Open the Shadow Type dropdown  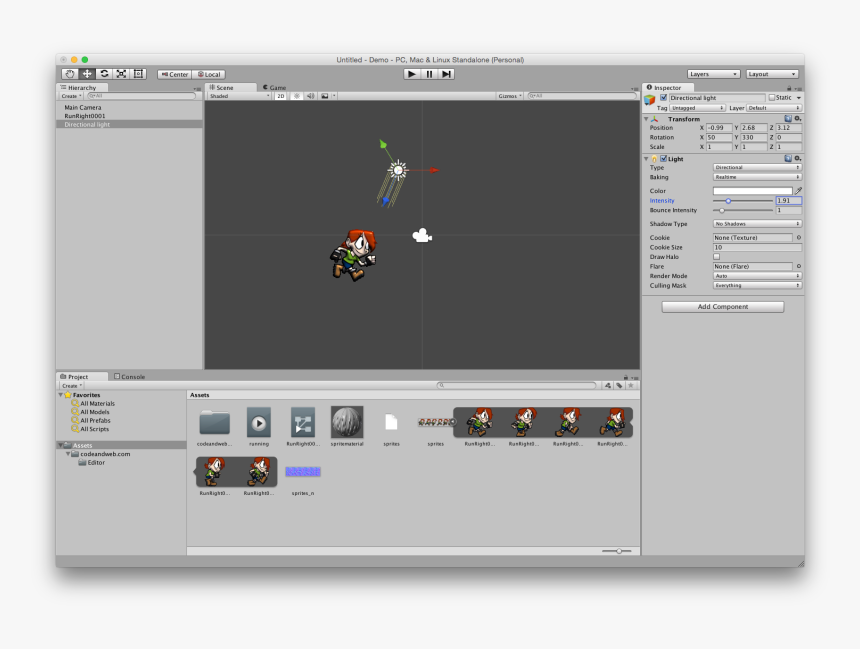click(757, 224)
